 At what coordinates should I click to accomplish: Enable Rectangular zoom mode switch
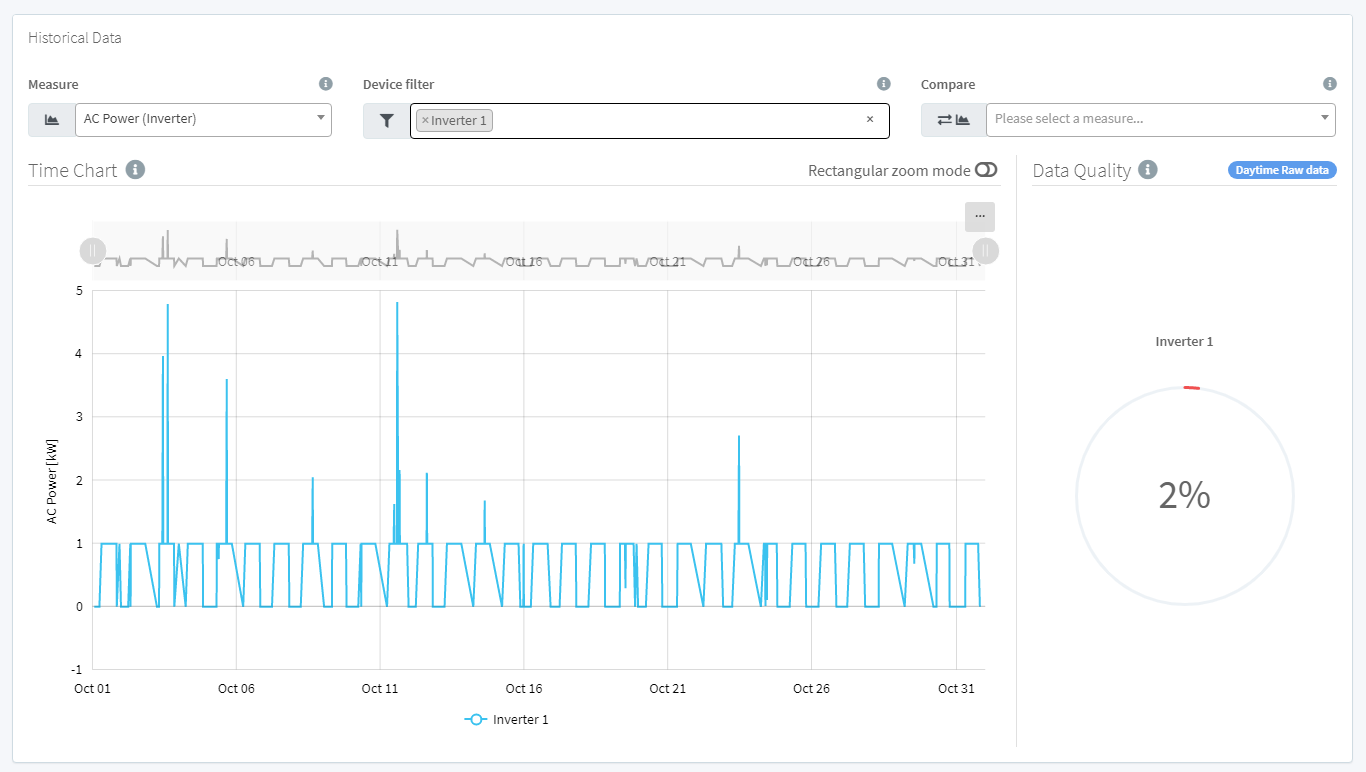pos(986,170)
